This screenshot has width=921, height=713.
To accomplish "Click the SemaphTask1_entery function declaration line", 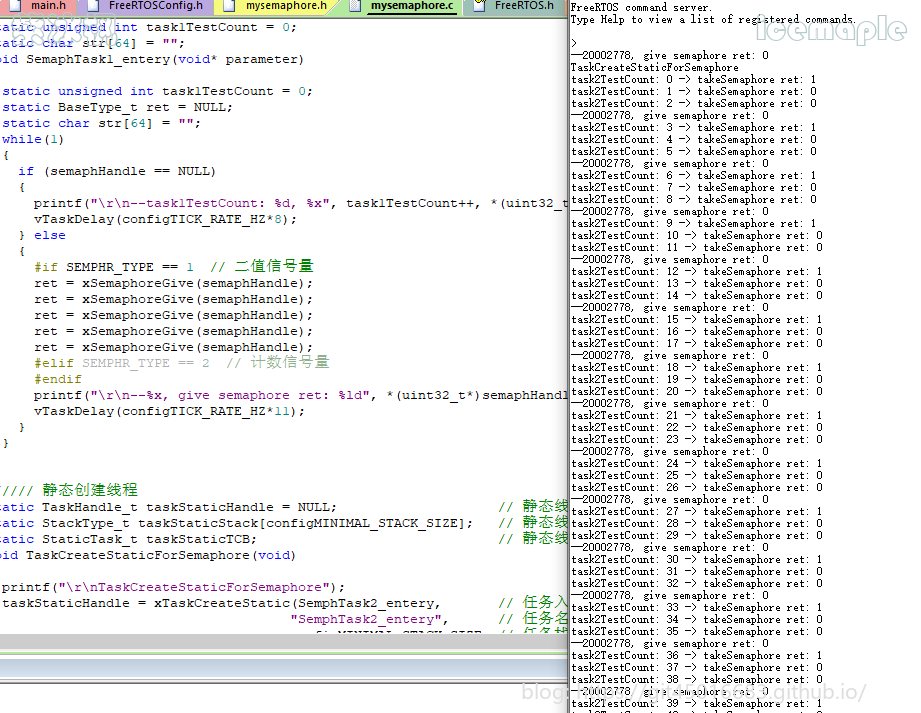I will click(x=152, y=59).
